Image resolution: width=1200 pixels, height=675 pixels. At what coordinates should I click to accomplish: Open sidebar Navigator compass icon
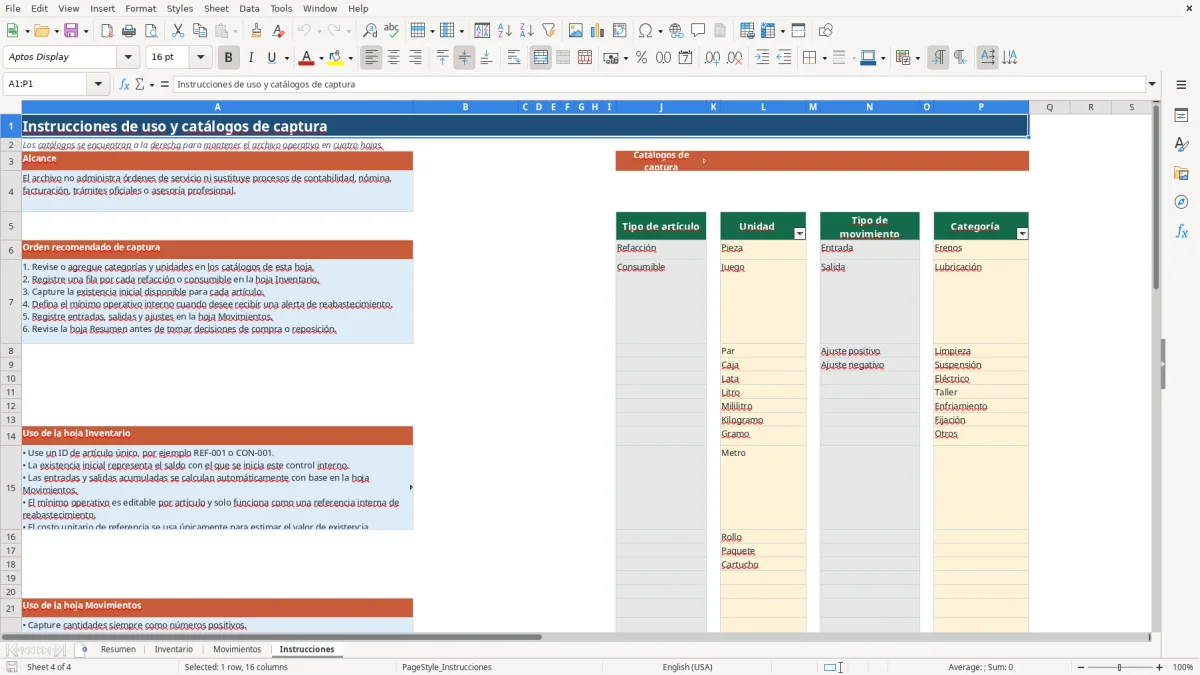coord(1181,202)
